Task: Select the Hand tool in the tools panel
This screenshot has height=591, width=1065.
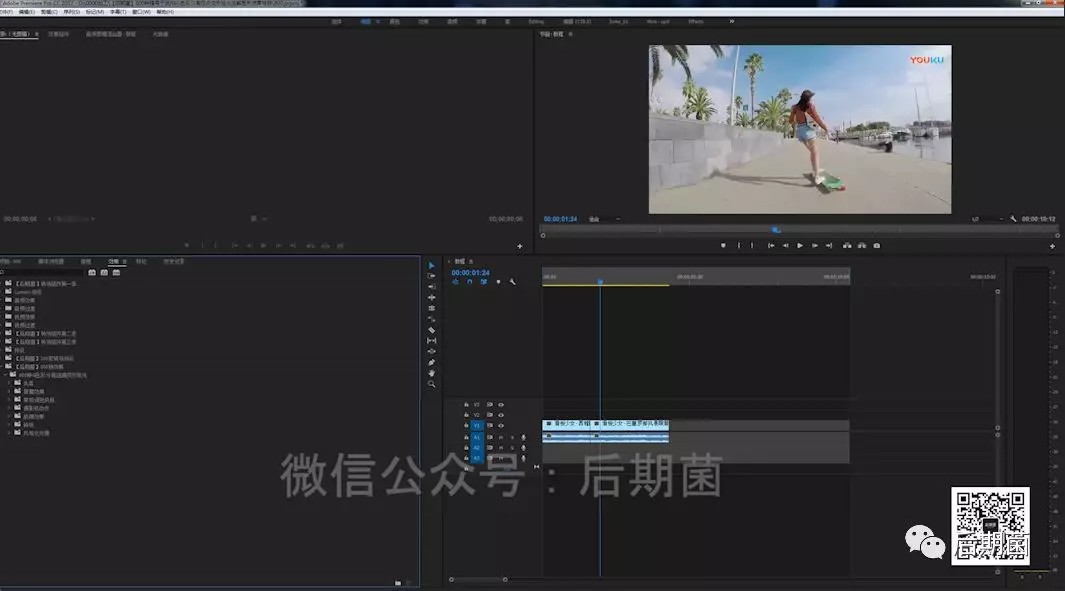Action: pos(431,373)
